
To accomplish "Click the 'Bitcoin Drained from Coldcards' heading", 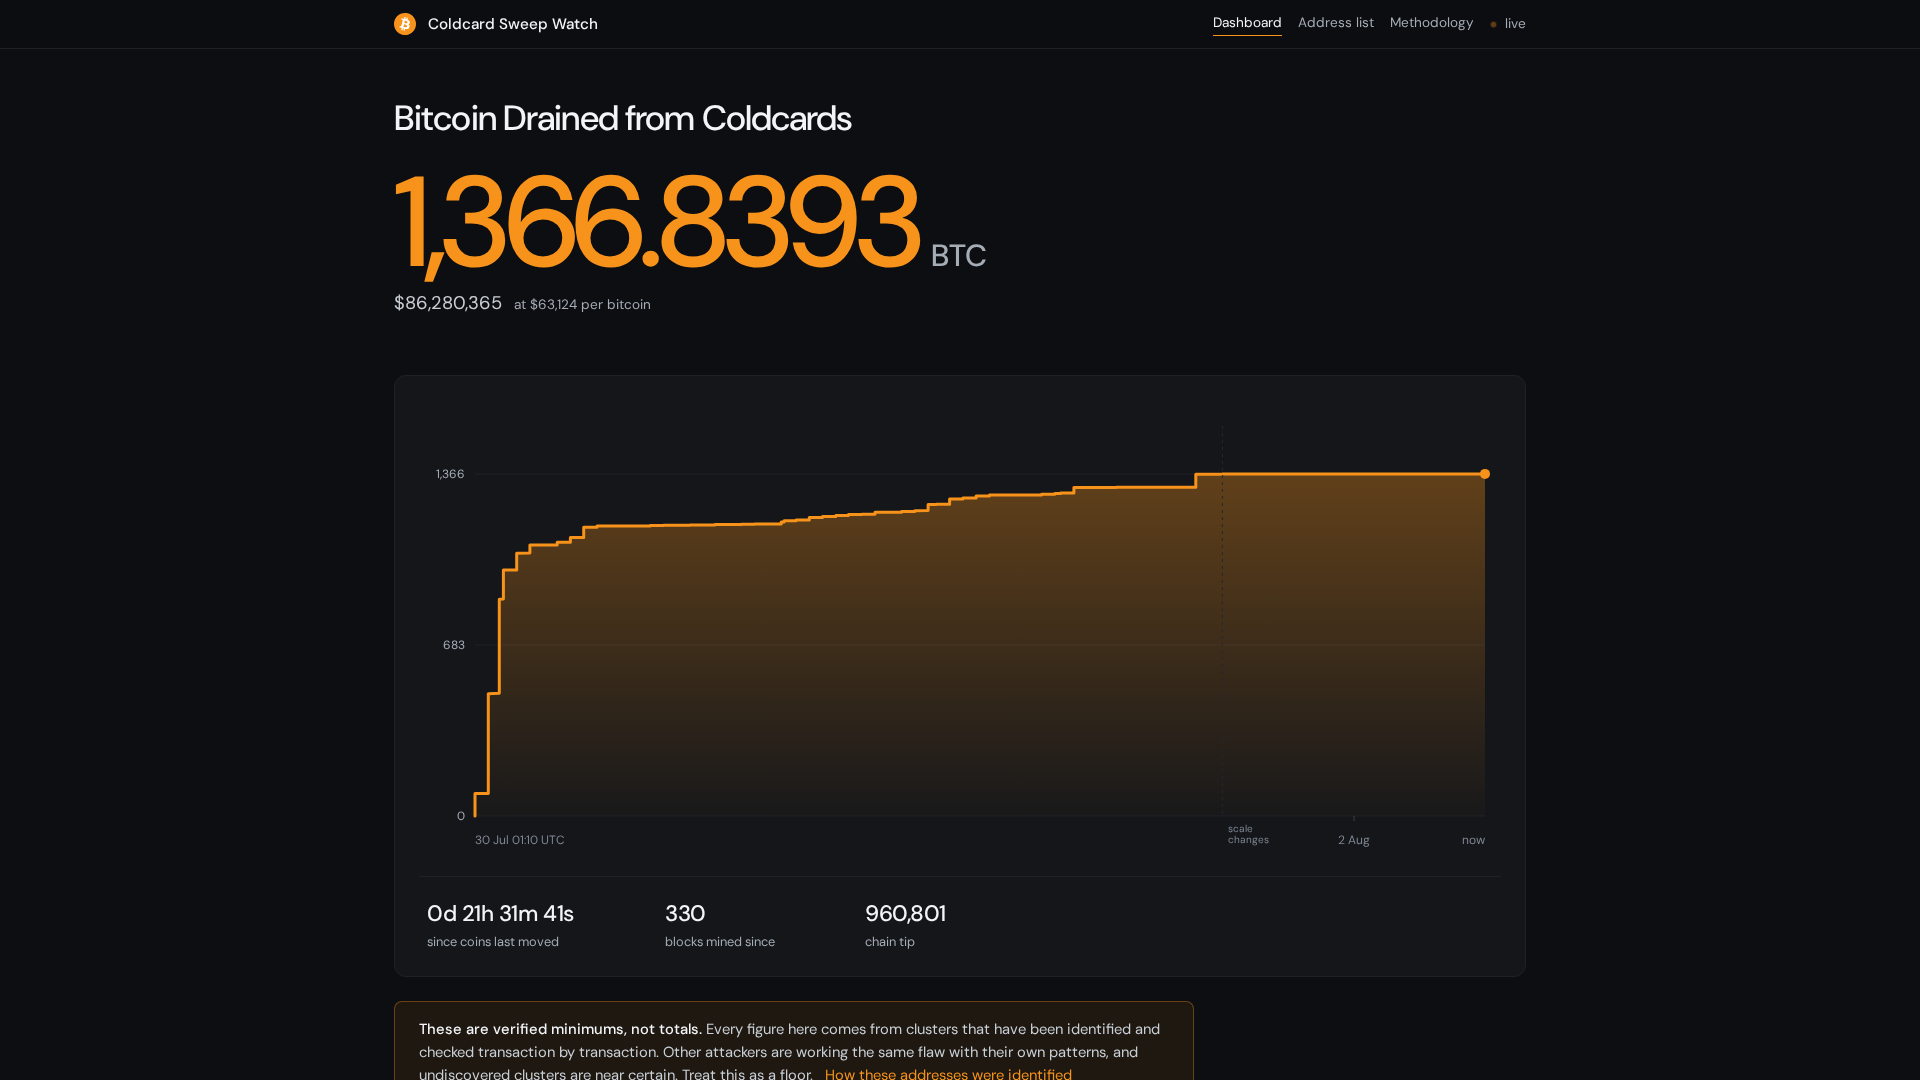I will [622, 119].
